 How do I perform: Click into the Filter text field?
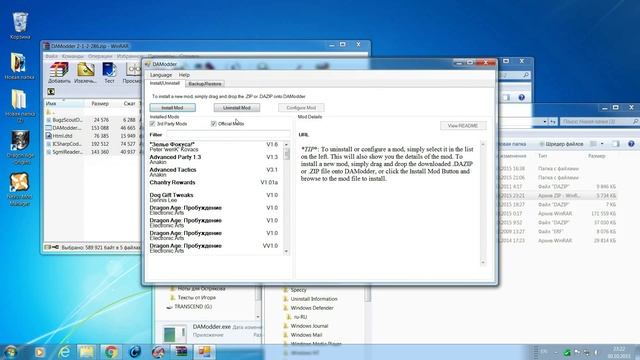pyautogui.click(x=229, y=134)
